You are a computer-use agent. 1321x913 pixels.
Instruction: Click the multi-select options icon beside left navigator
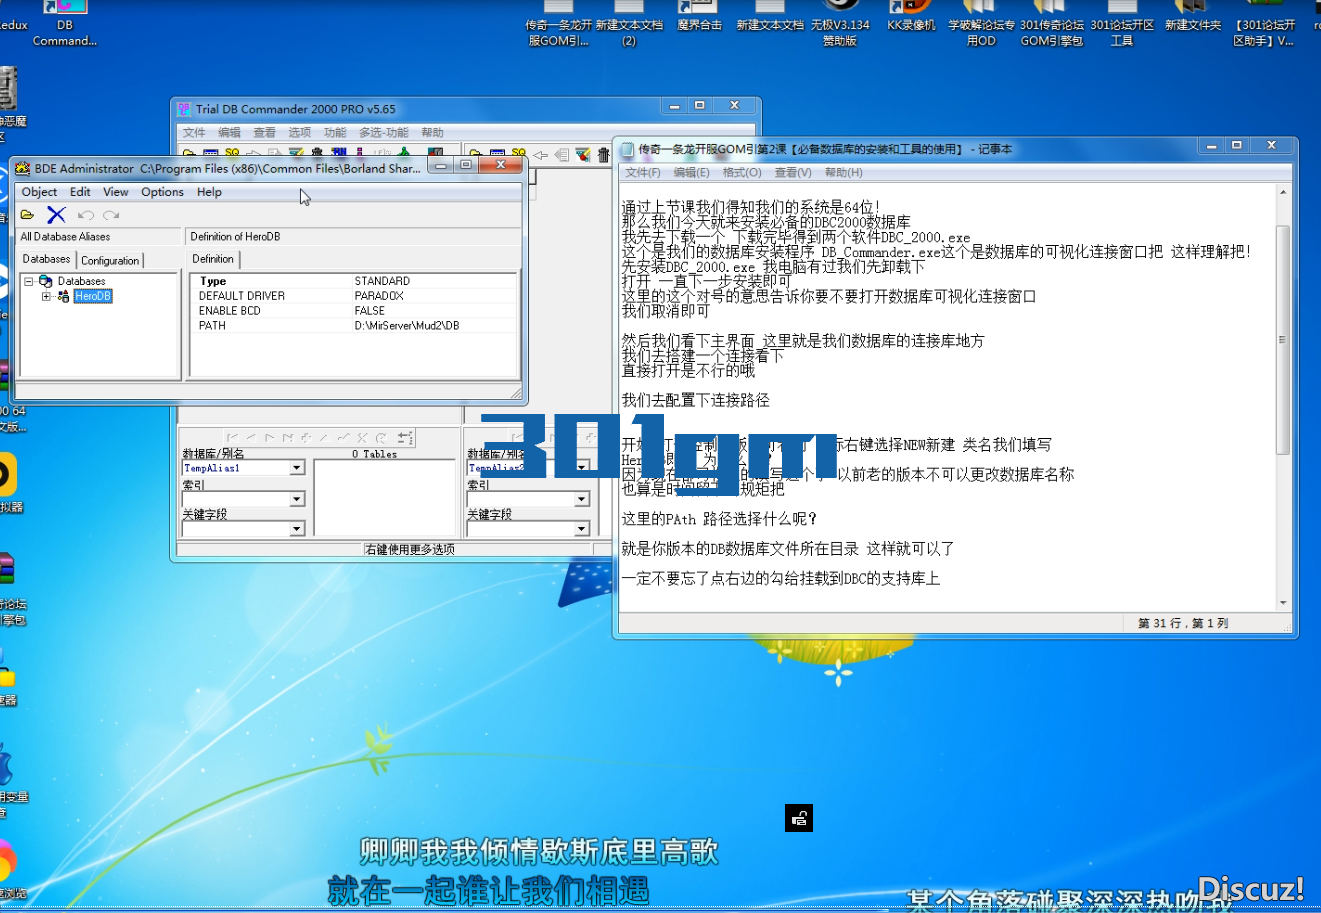click(405, 438)
